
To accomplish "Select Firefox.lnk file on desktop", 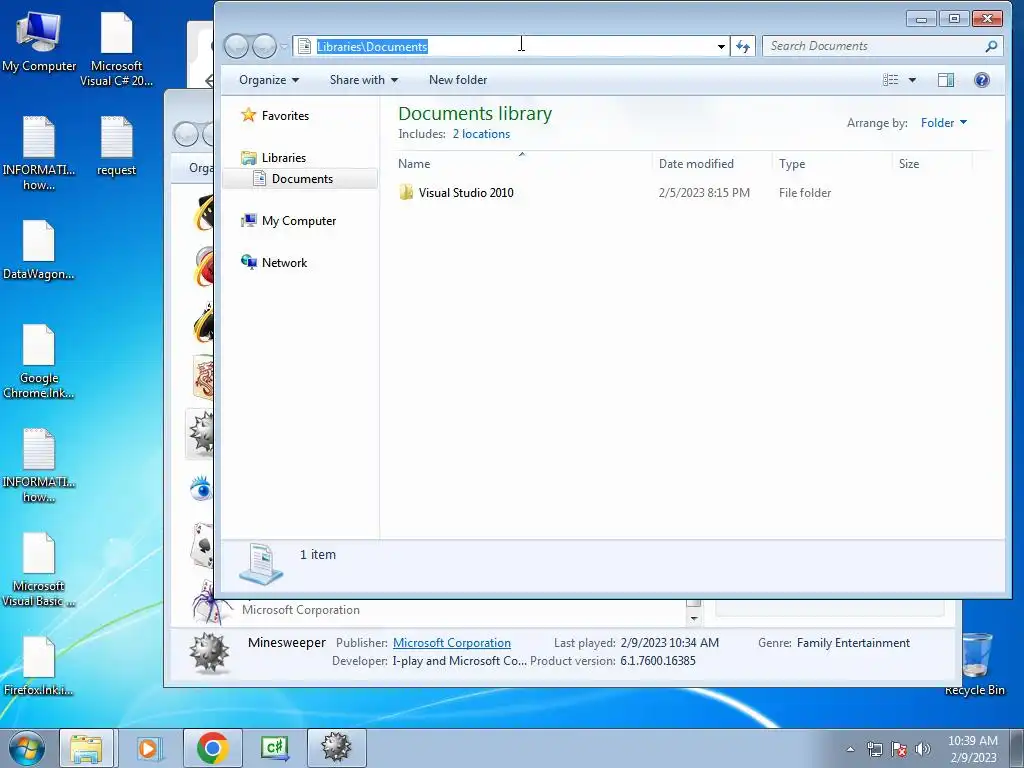I will tap(39, 666).
